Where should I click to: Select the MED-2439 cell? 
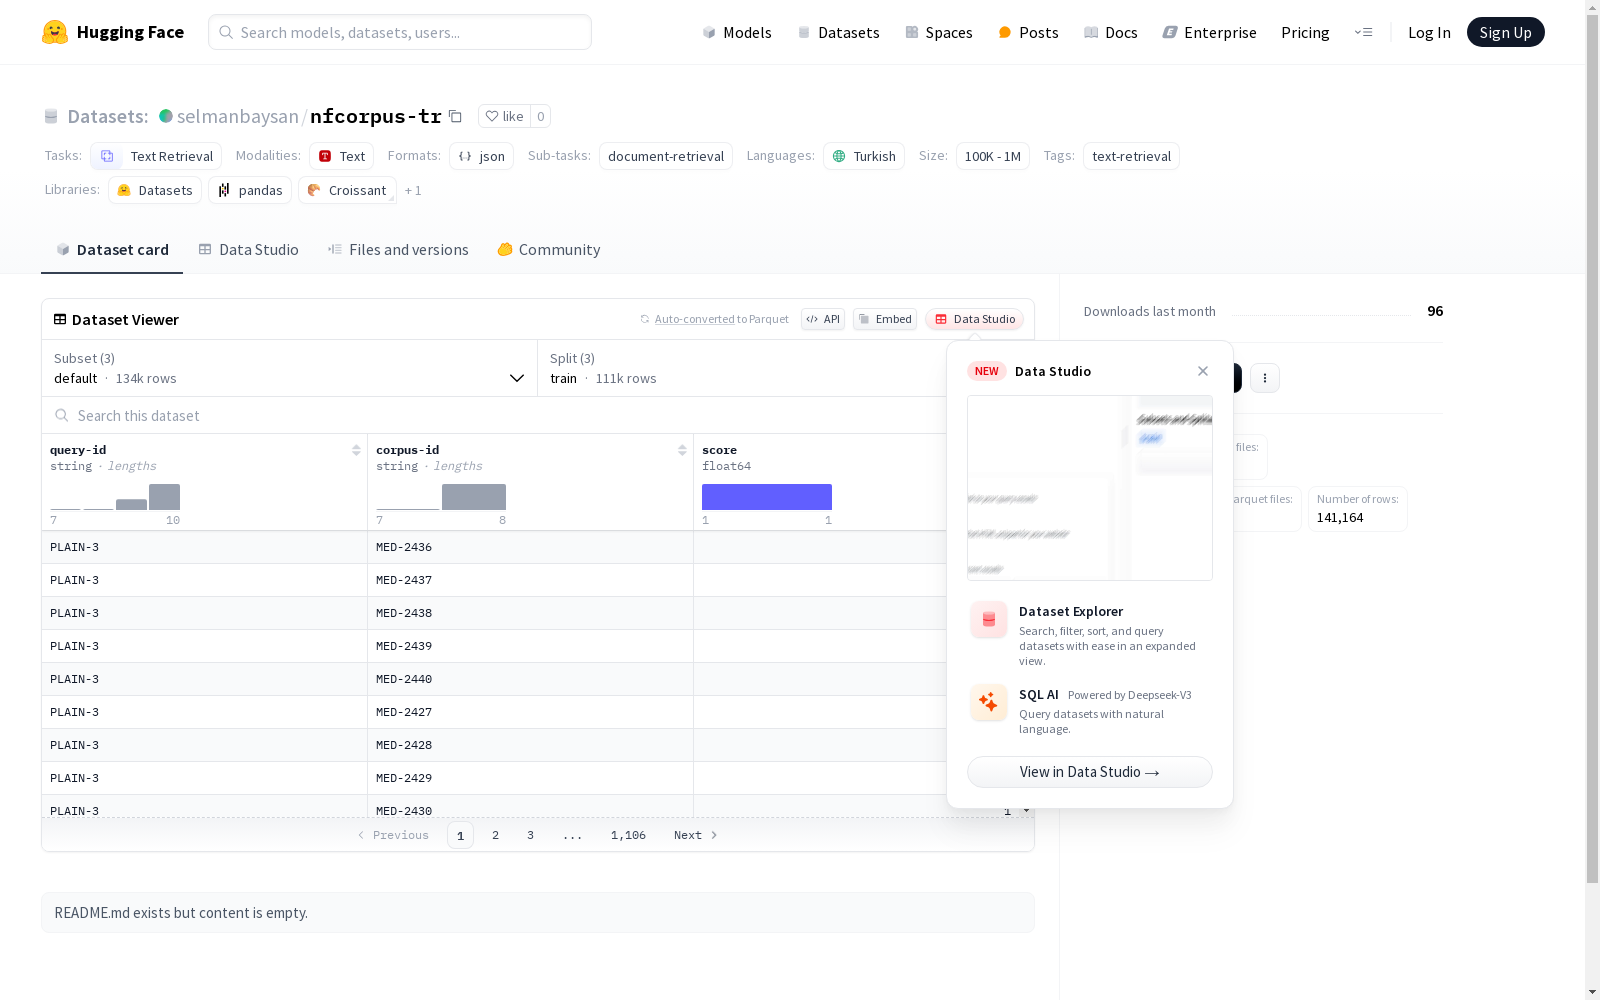[530, 646]
